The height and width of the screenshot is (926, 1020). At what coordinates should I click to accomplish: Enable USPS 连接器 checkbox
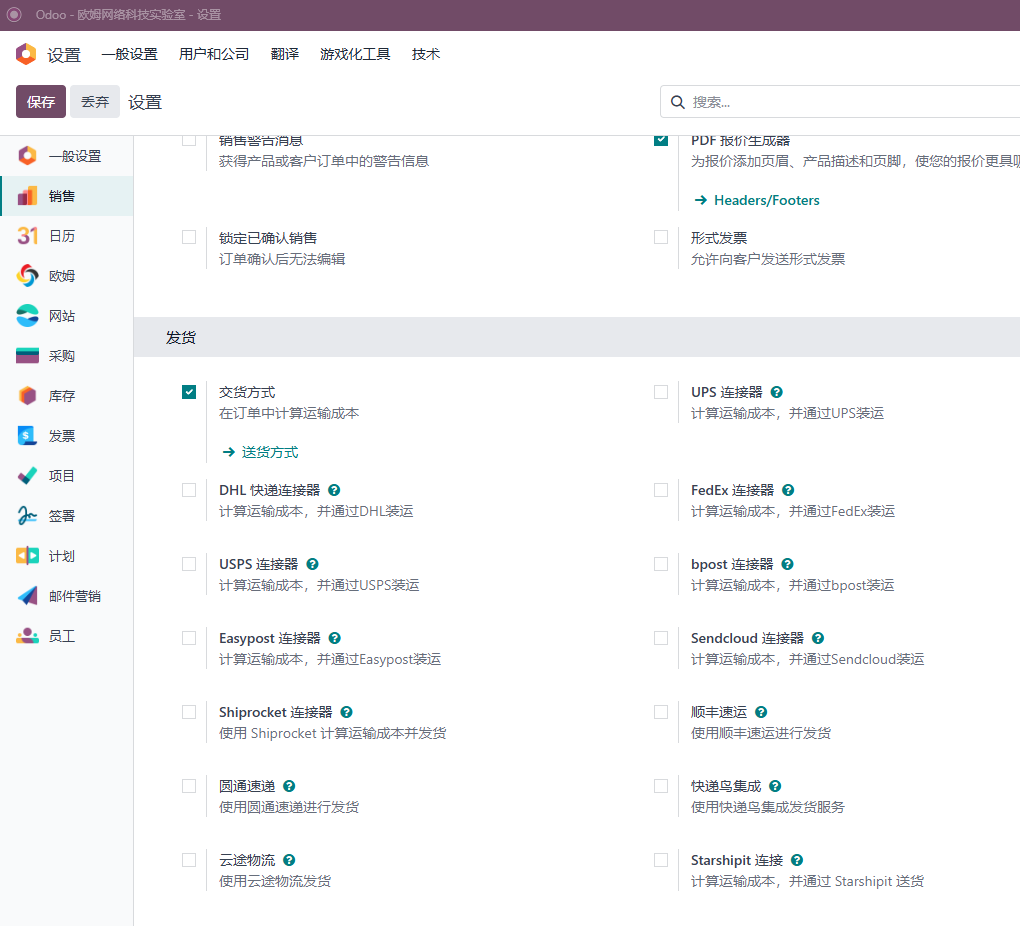pyautogui.click(x=189, y=564)
